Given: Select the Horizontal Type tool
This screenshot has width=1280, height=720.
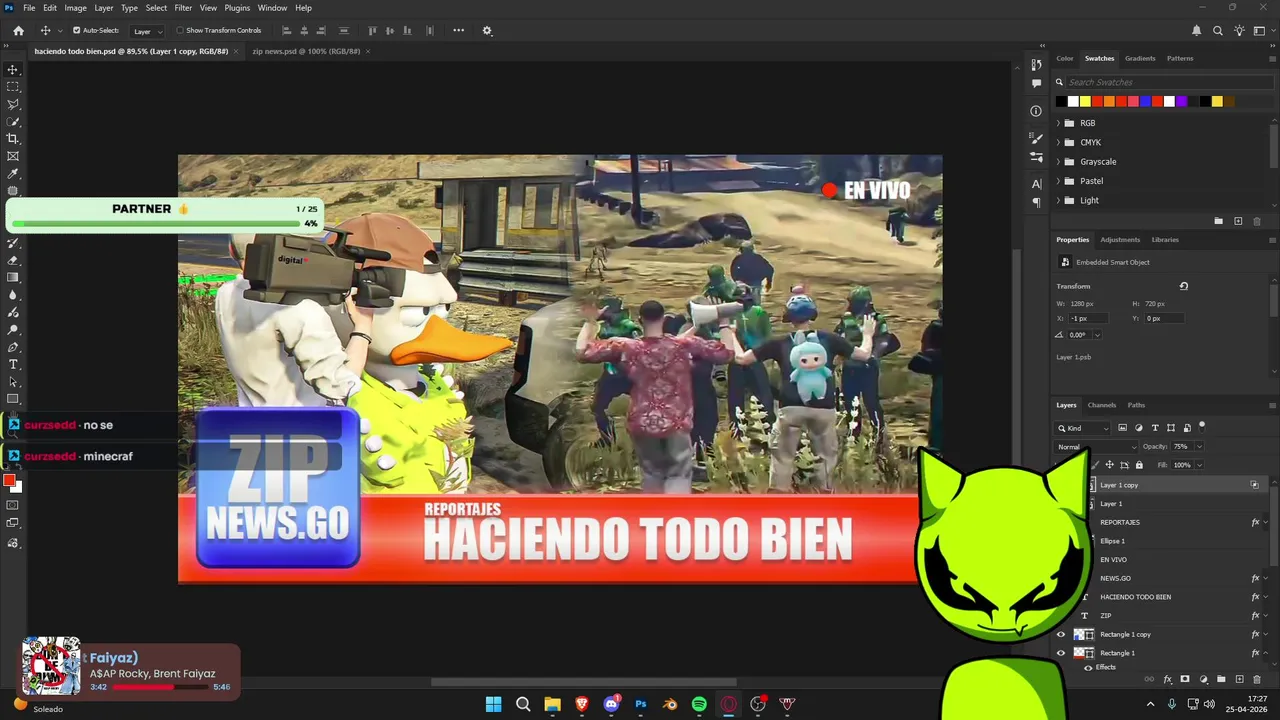Looking at the screenshot, I should point(13,364).
